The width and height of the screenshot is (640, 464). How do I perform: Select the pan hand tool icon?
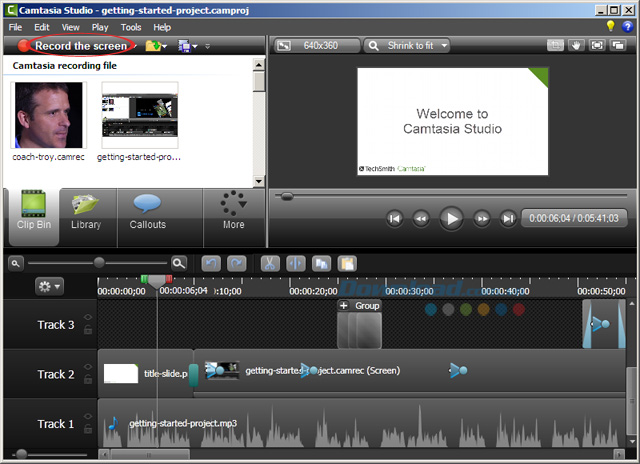tap(576, 45)
